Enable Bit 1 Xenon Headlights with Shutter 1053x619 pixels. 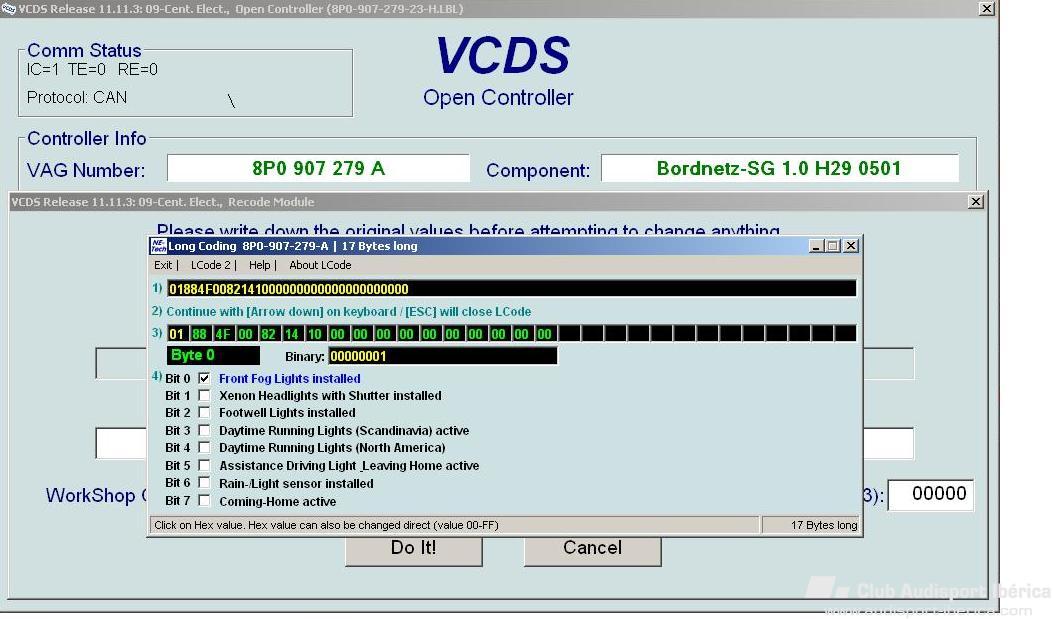click(x=204, y=395)
